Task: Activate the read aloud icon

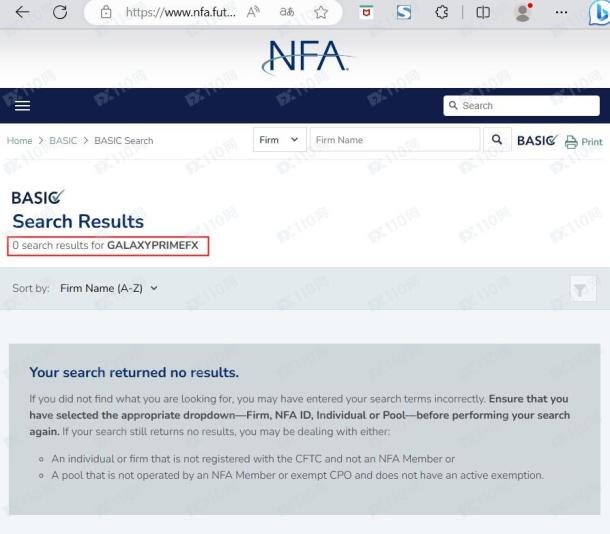Action: tap(253, 12)
